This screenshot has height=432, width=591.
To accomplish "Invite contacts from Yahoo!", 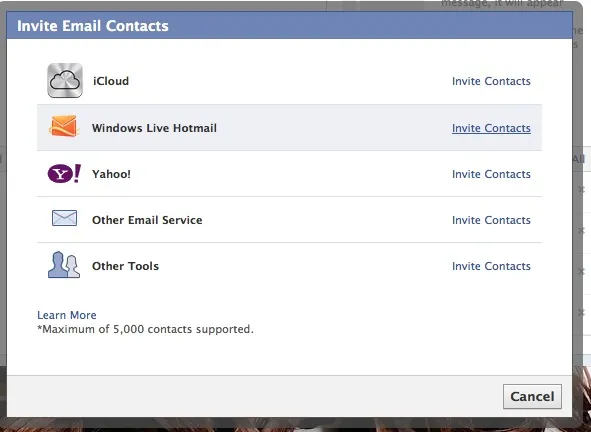I will 491,174.
